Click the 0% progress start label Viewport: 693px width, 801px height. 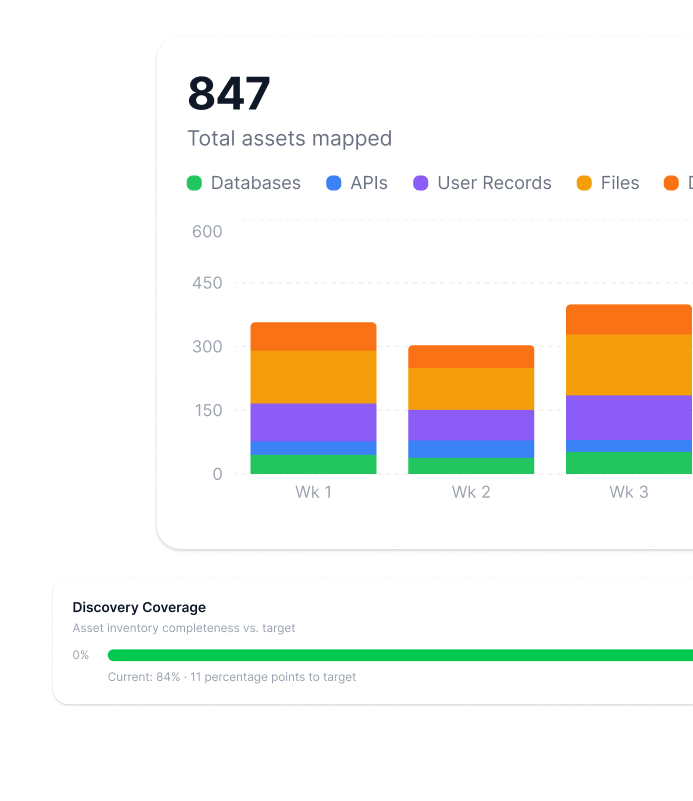click(81, 655)
